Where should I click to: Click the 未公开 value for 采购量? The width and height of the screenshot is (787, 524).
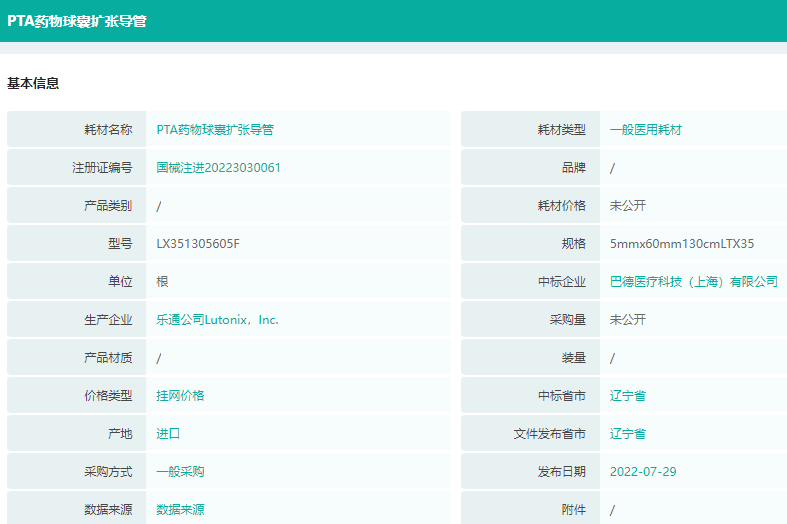[627, 320]
